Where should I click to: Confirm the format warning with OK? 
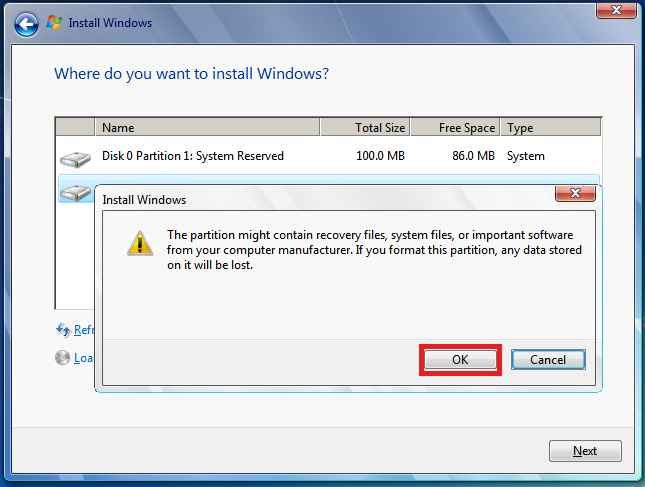[460, 360]
